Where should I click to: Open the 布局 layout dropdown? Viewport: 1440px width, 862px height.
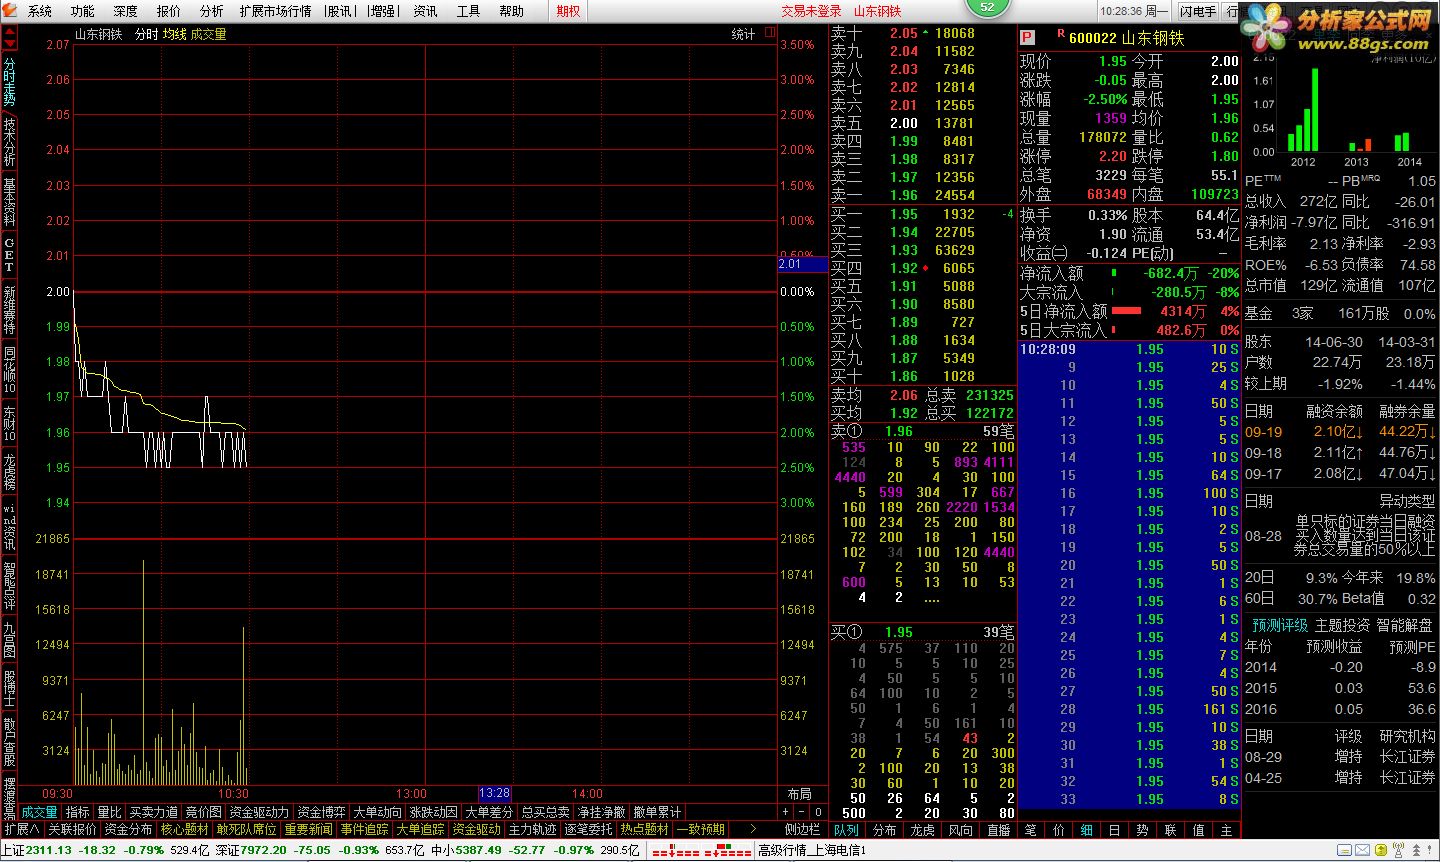click(800, 794)
